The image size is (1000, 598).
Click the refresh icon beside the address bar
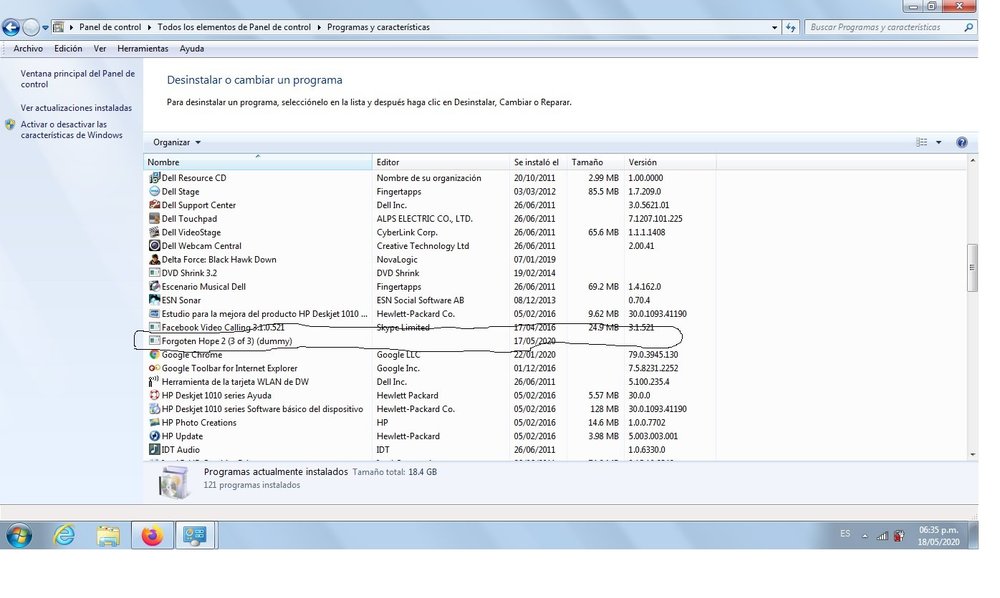pyautogui.click(x=790, y=27)
